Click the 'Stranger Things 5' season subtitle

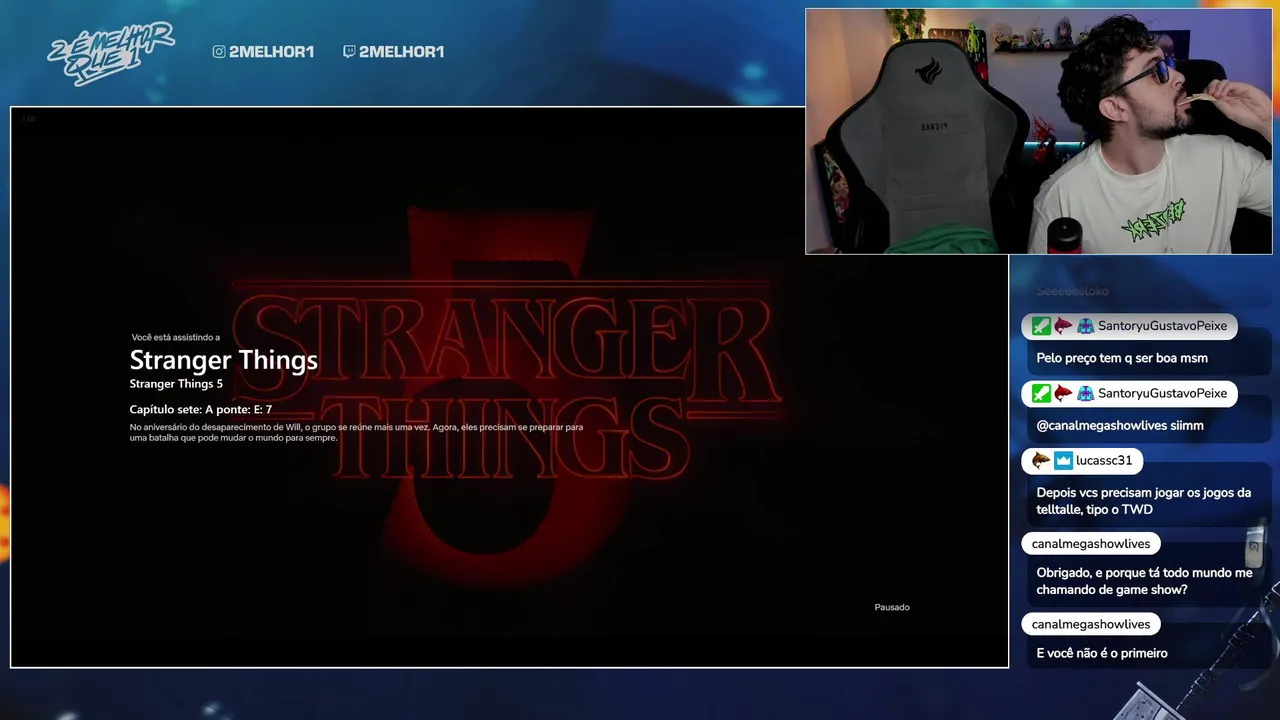[x=176, y=384]
